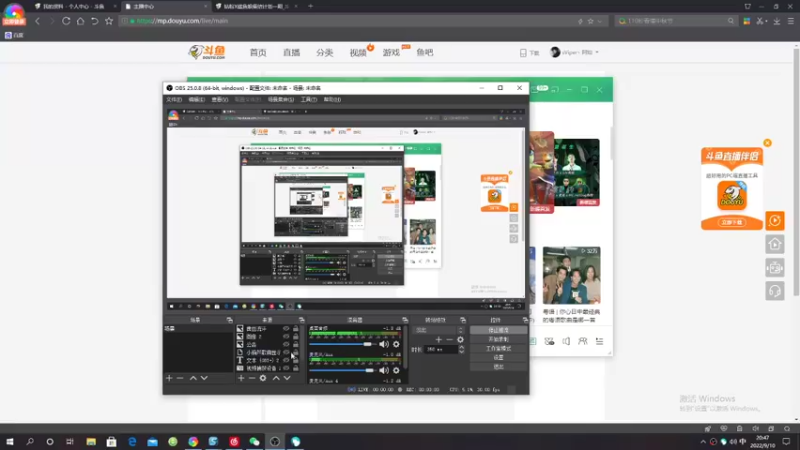Pop out the Scene Transitions dock panel

(463, 320)
